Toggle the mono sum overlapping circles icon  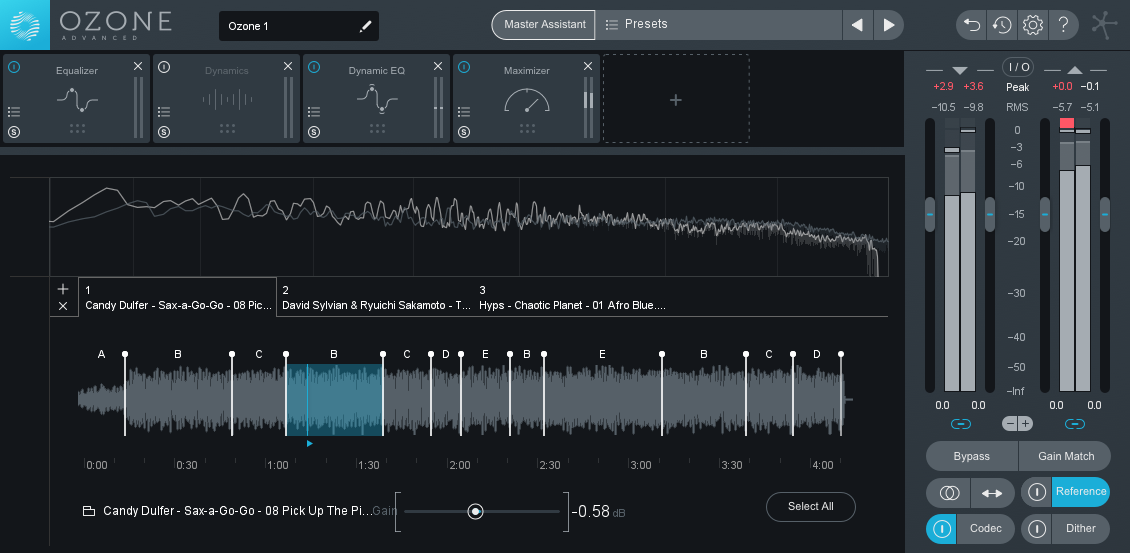(x=948, y=493)
